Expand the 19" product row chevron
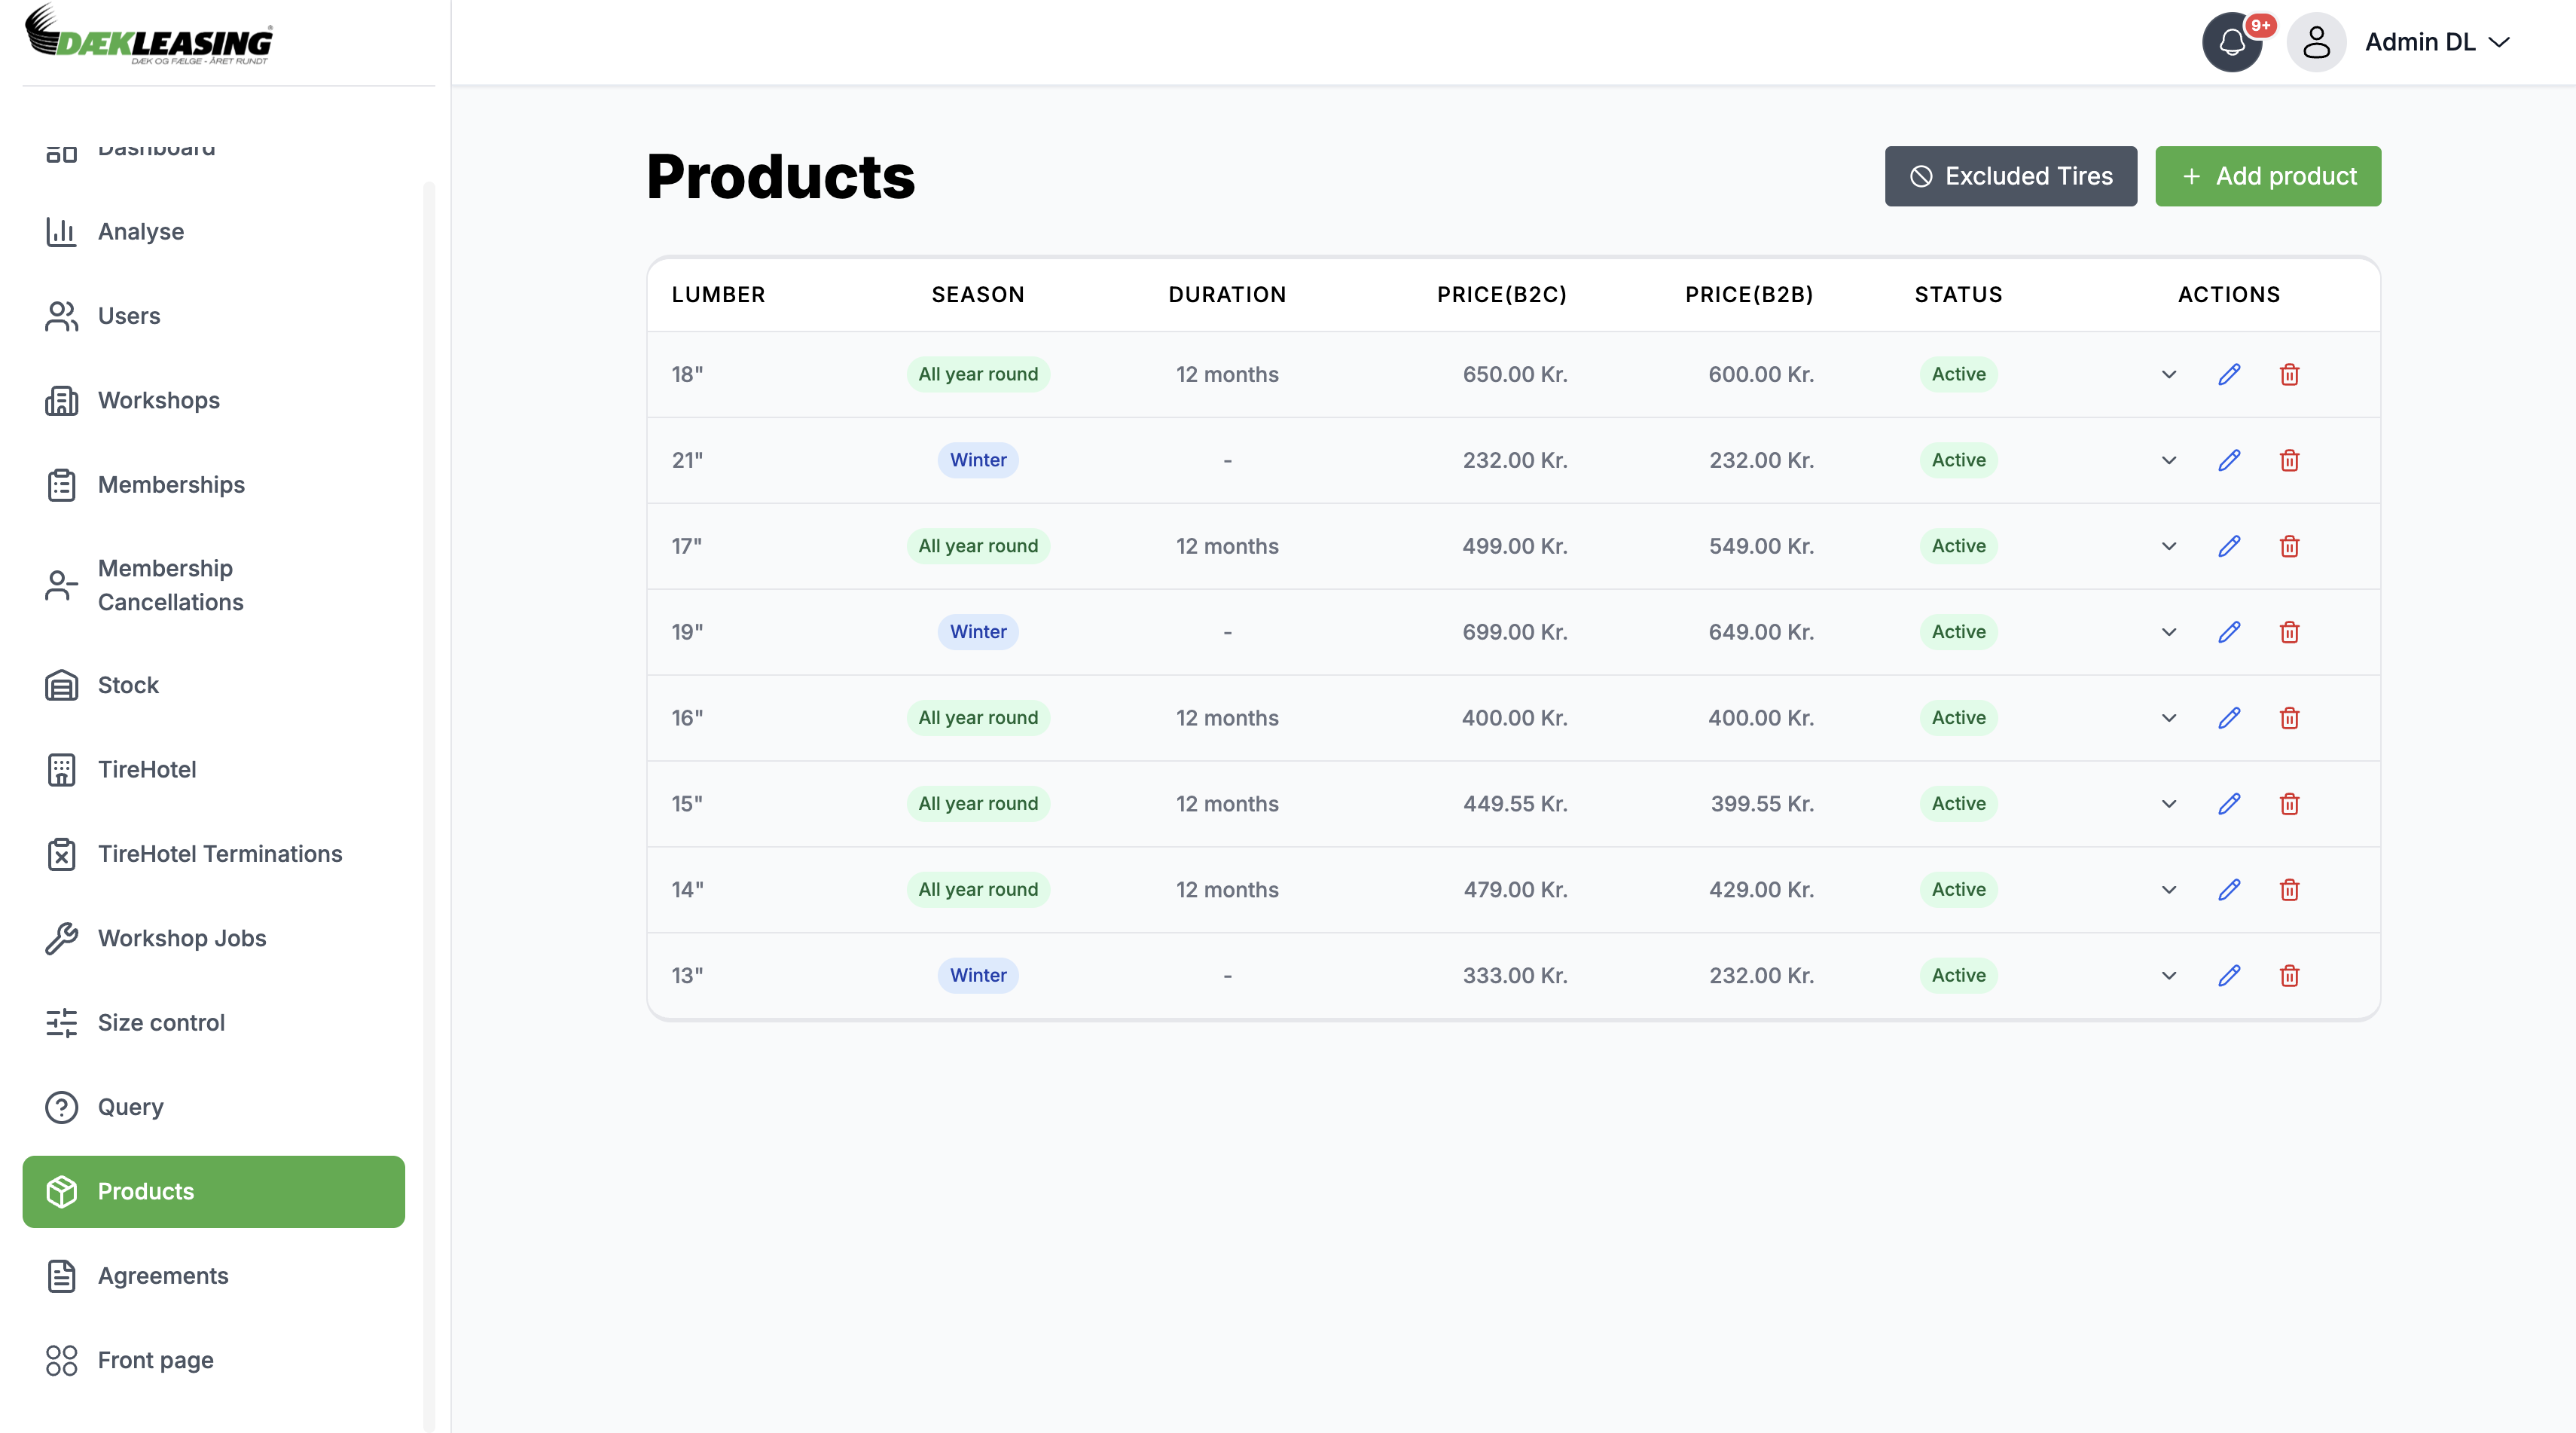The height and width of the screenshot is (1433, 2576). pos(2168,632)
